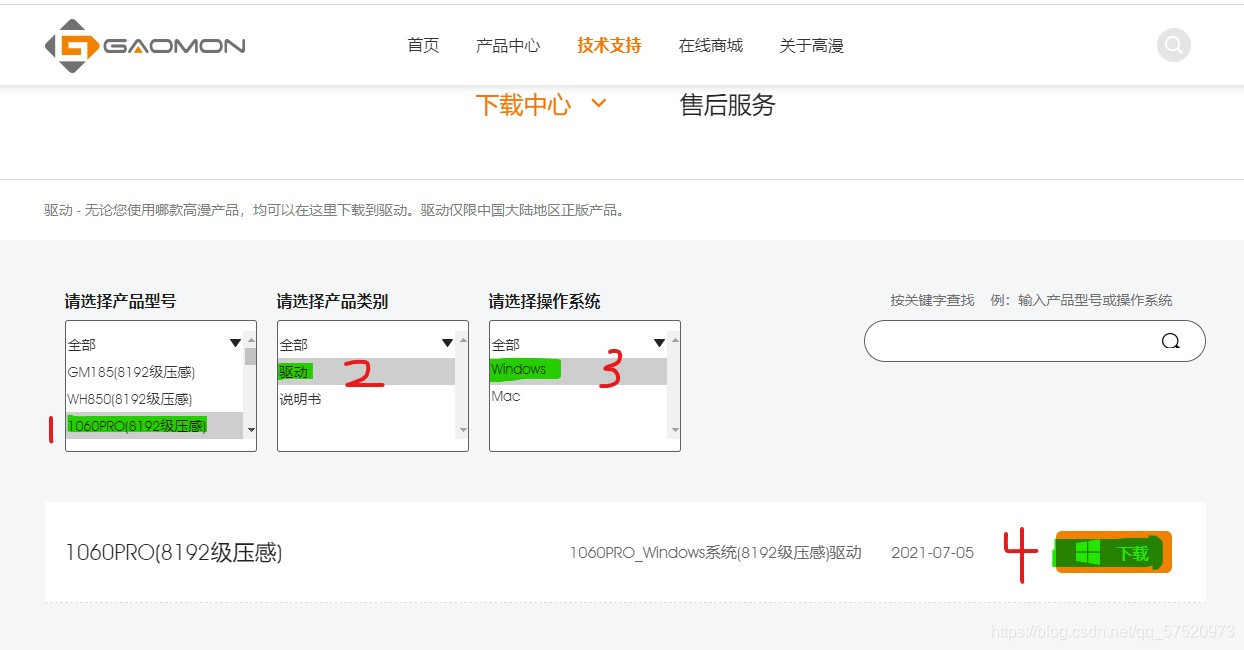Click the magnifier icon in keyword search box
1244x650 pixels.
(1170, 341)
